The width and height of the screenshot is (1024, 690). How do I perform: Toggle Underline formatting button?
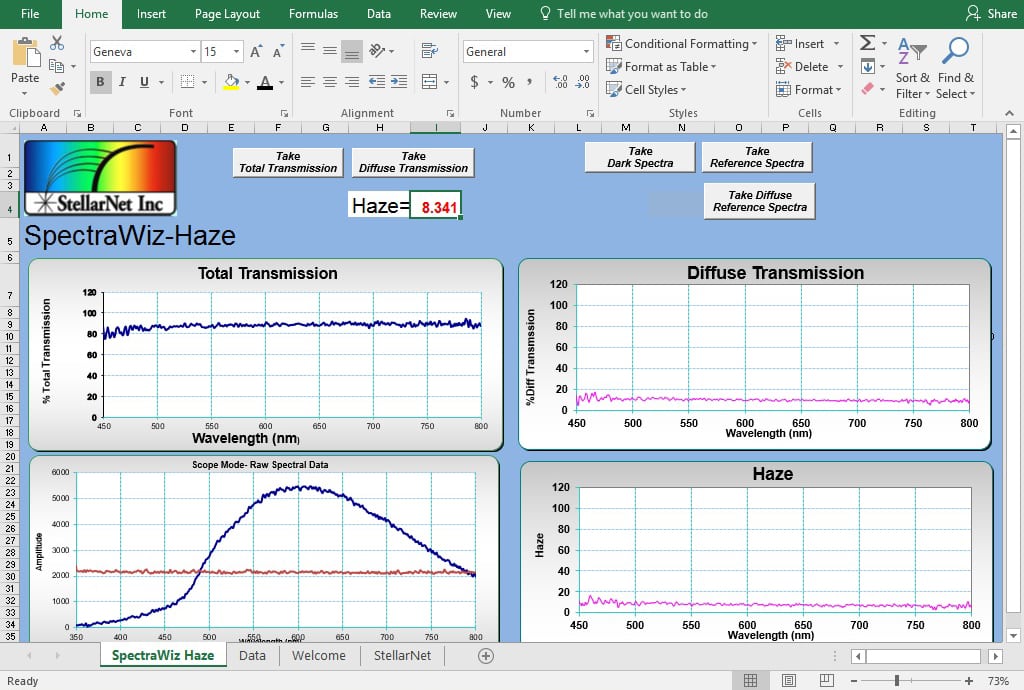coord(144,82)
